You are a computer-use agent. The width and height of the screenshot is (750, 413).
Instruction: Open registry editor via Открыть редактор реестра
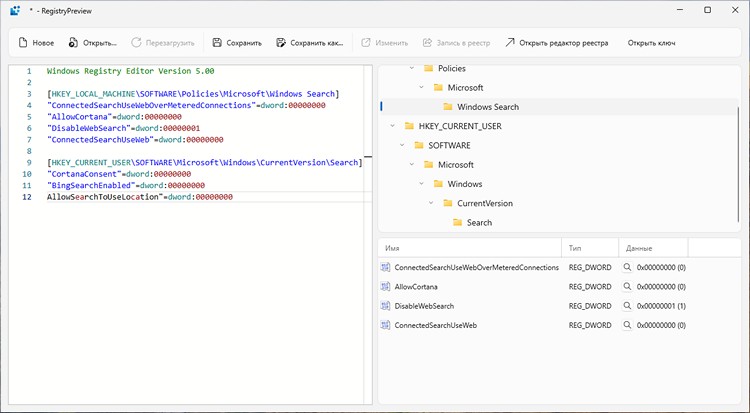coord(557,43)
